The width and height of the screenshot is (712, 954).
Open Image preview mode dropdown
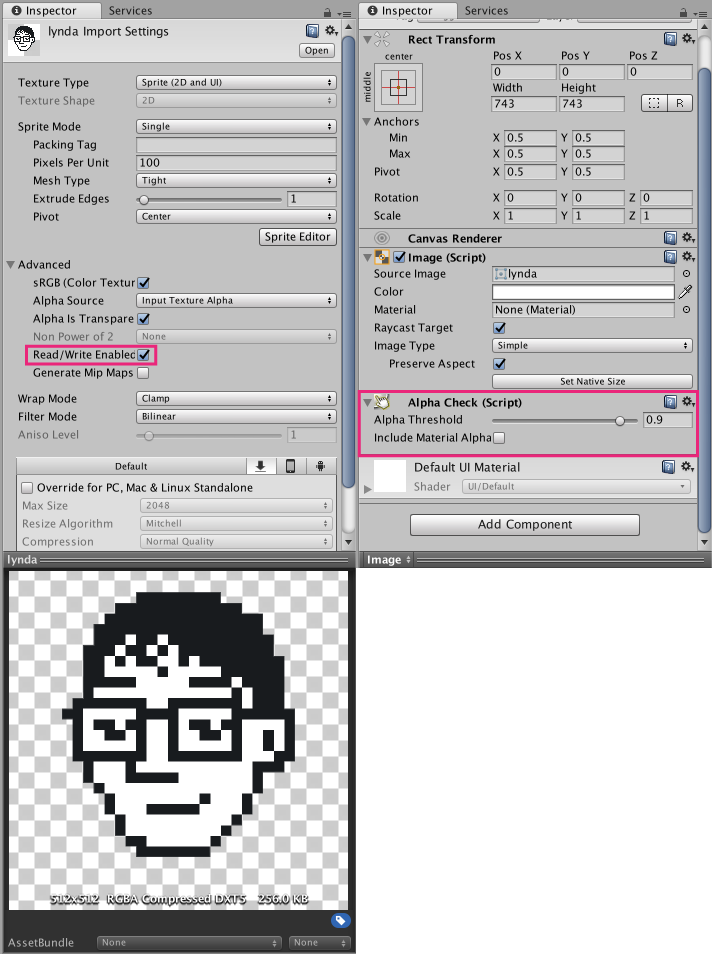[x=389, y=560]
